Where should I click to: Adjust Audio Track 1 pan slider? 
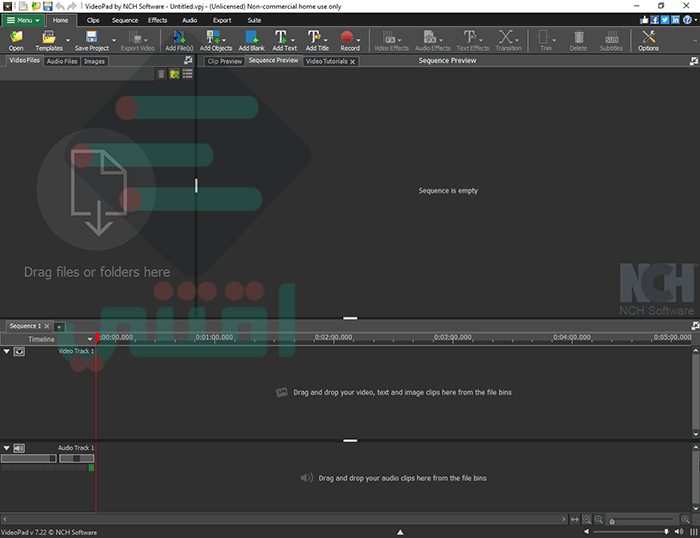click(x=76, y=458)
